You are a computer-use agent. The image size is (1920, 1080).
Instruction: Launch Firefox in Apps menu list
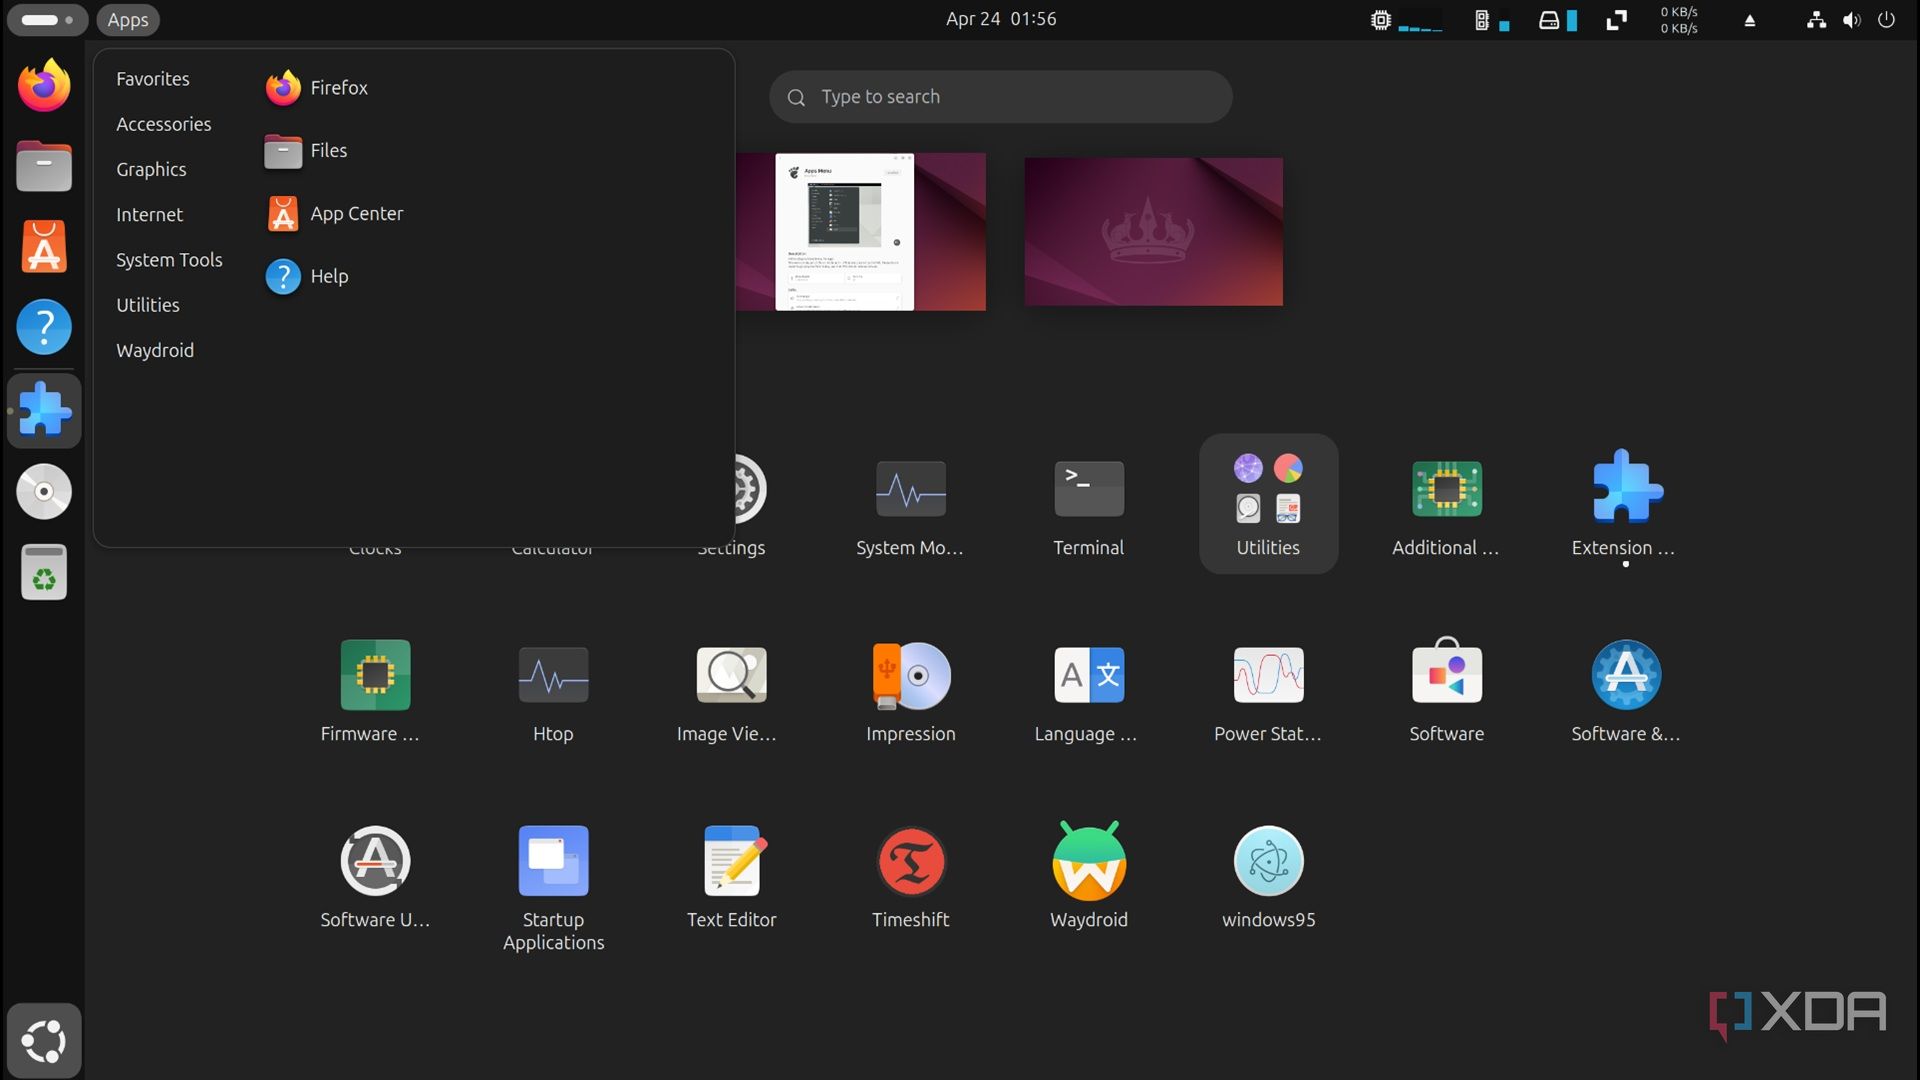[317, 88]
